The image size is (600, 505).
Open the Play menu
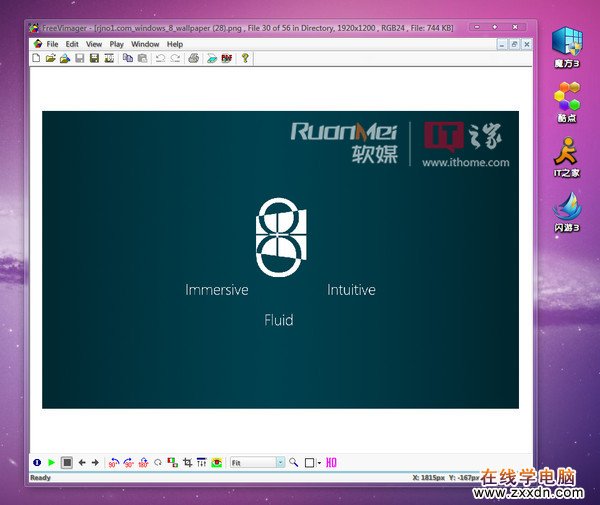tap(117, 44)
